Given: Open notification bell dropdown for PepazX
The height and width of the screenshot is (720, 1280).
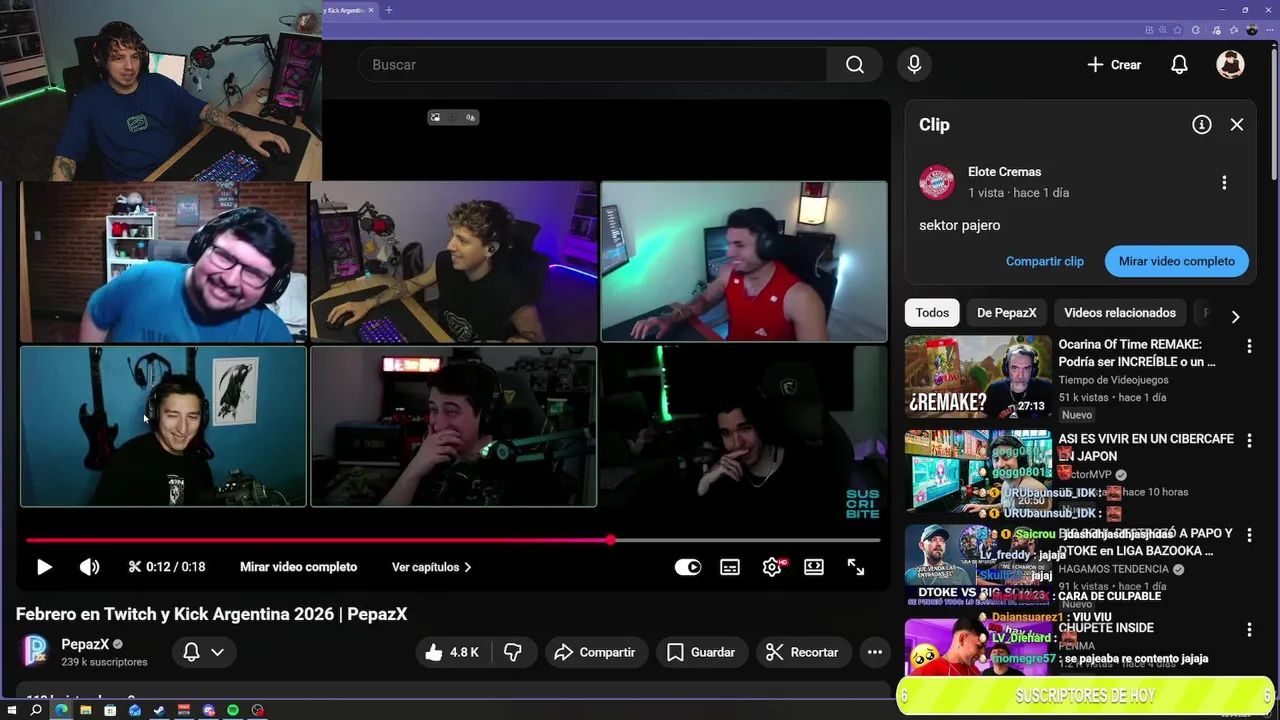Looking at the screenshot, I should point(203,652).
